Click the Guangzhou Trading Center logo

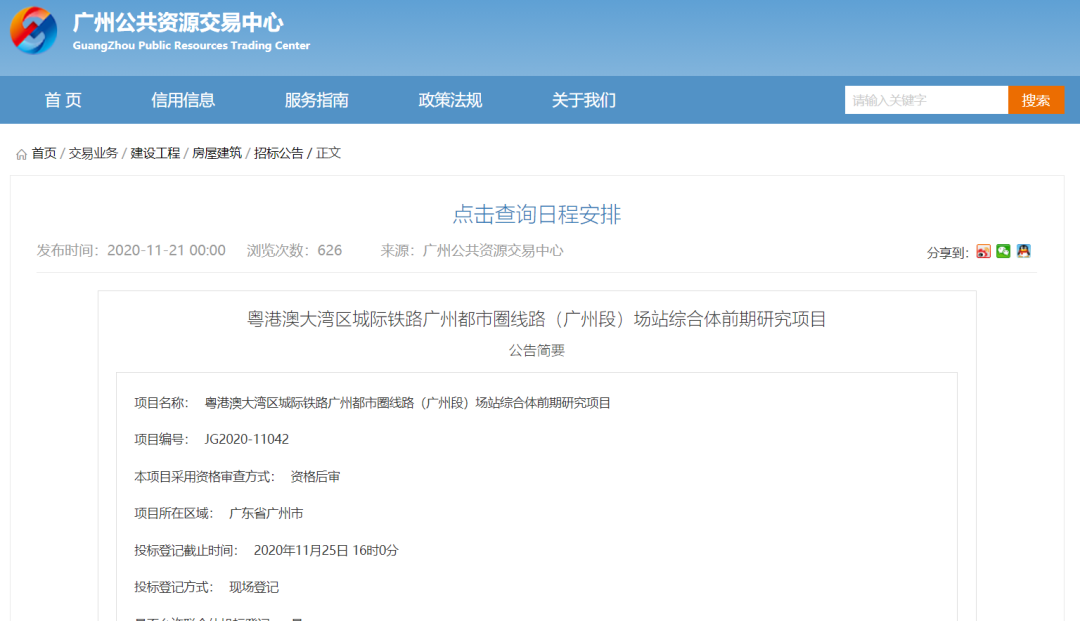(x=34, y=30)
